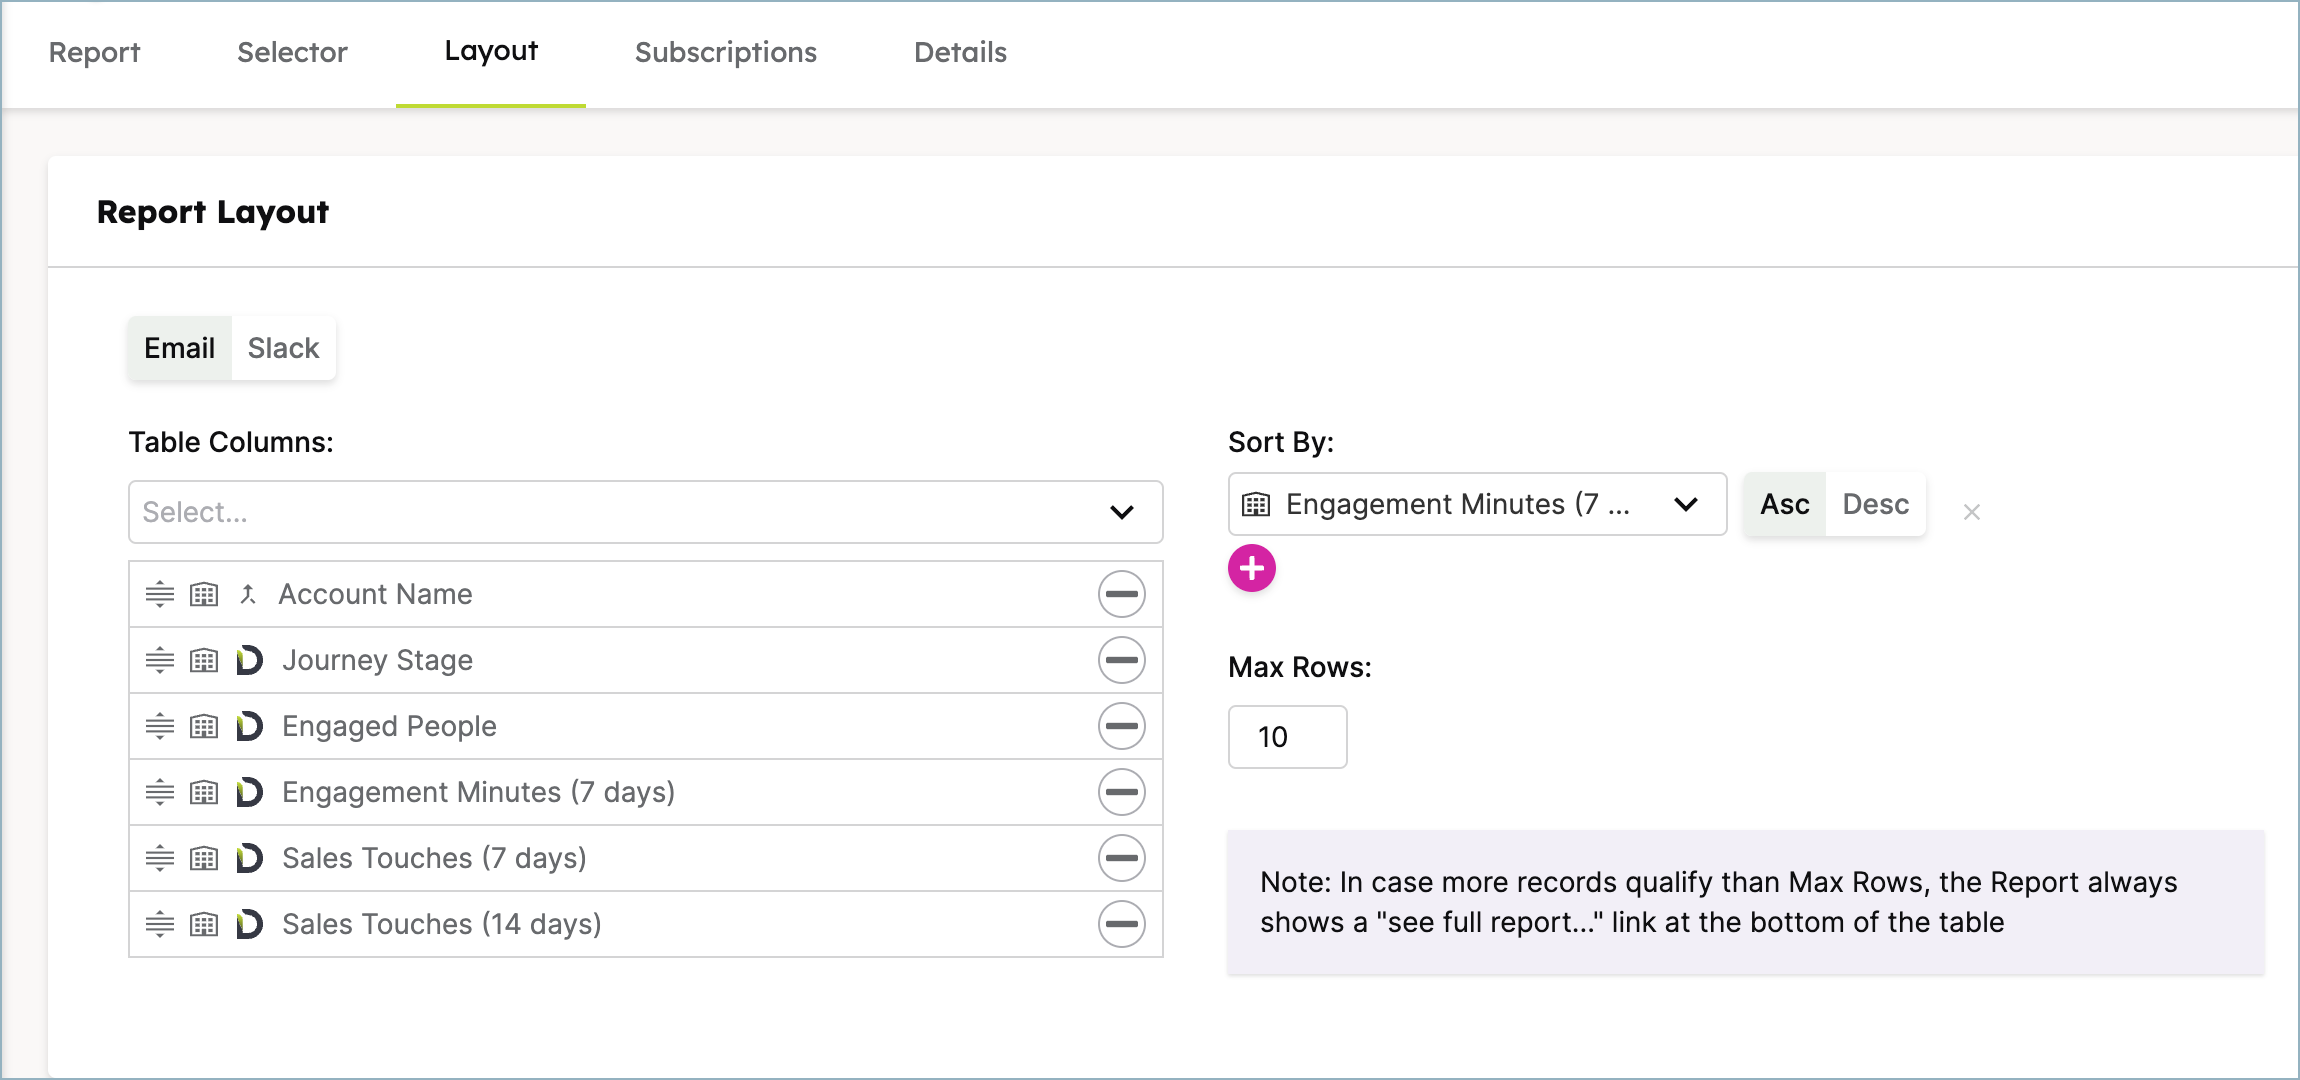
Task: Click the Sales Touches (7 days) label
Action: 434,858
